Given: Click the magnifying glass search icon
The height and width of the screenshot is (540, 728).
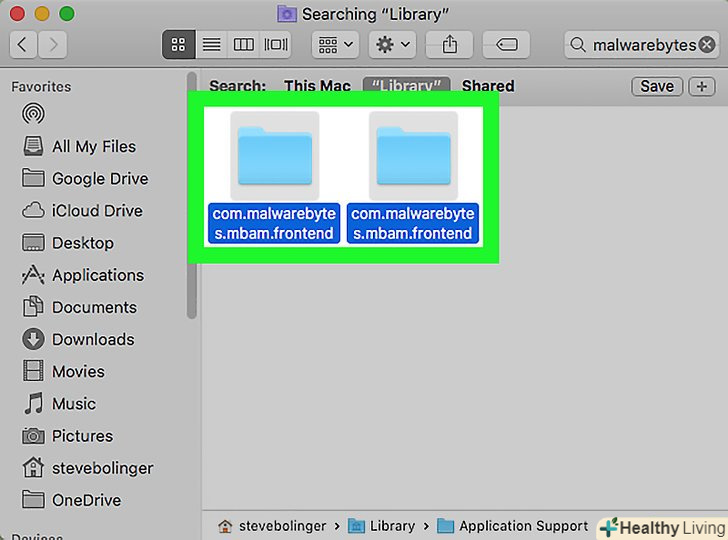Looking at the screenshot, I should (578, 45).
